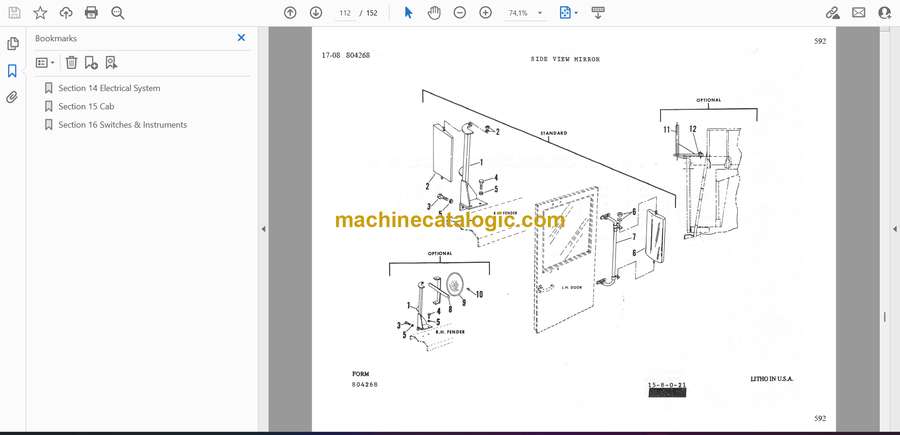The image size is (900, 435).
Task: Click the Save file icon
Action: point(14,13)
